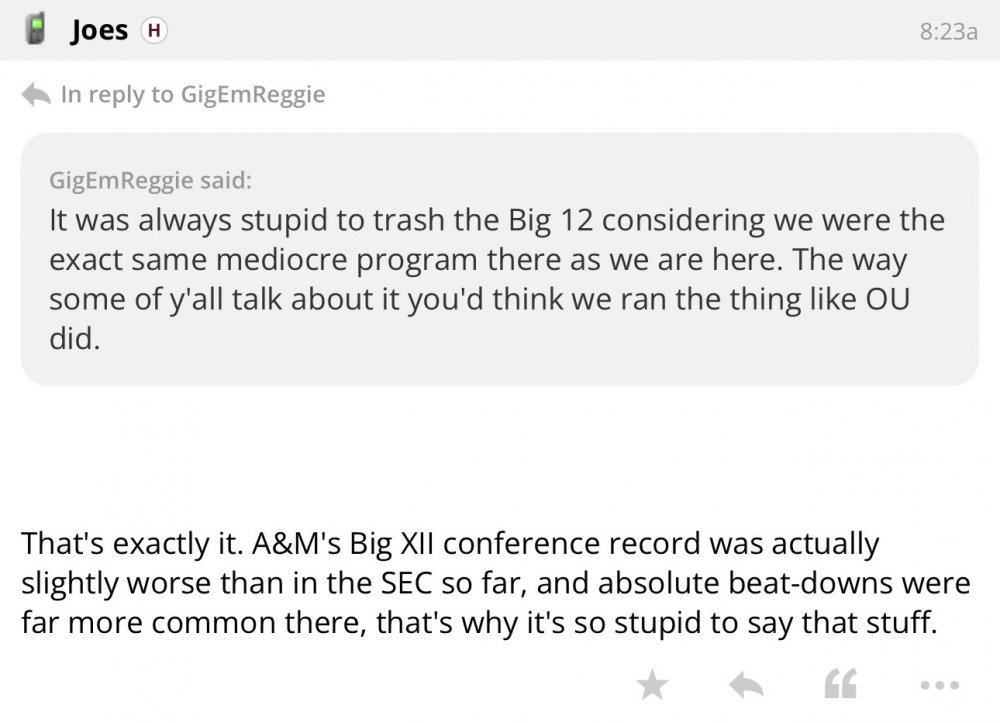
Task: Open Joes' user profile from the username
Action: click(x=100, y=31)
